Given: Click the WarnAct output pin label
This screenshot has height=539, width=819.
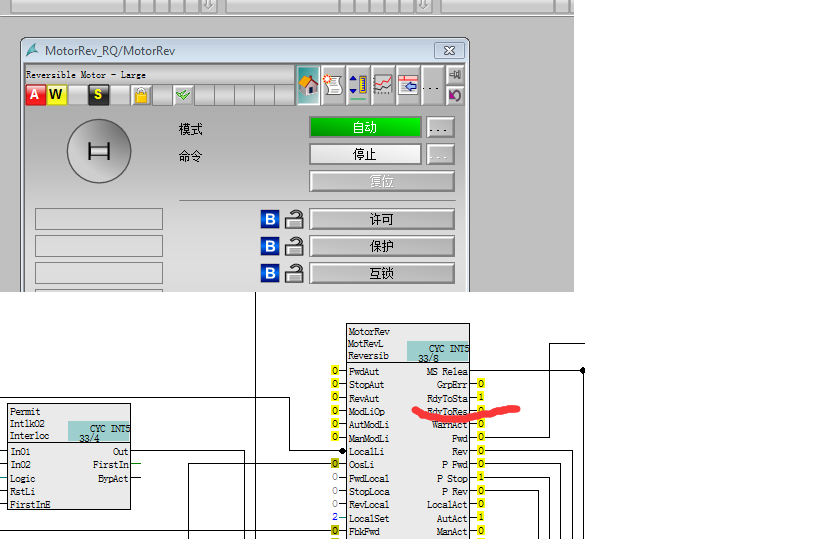Looking at the screenshot, I should point(450,425).
